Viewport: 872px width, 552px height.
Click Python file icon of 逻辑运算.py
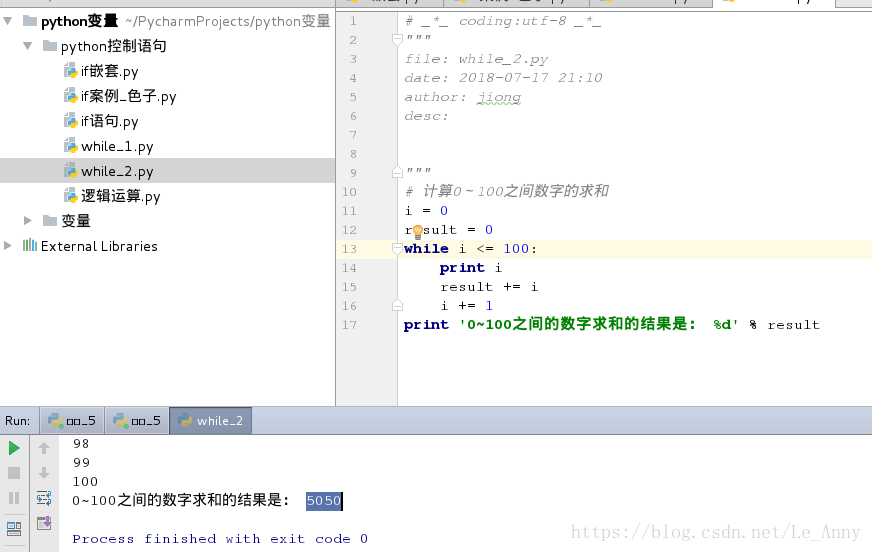point(71,196)
